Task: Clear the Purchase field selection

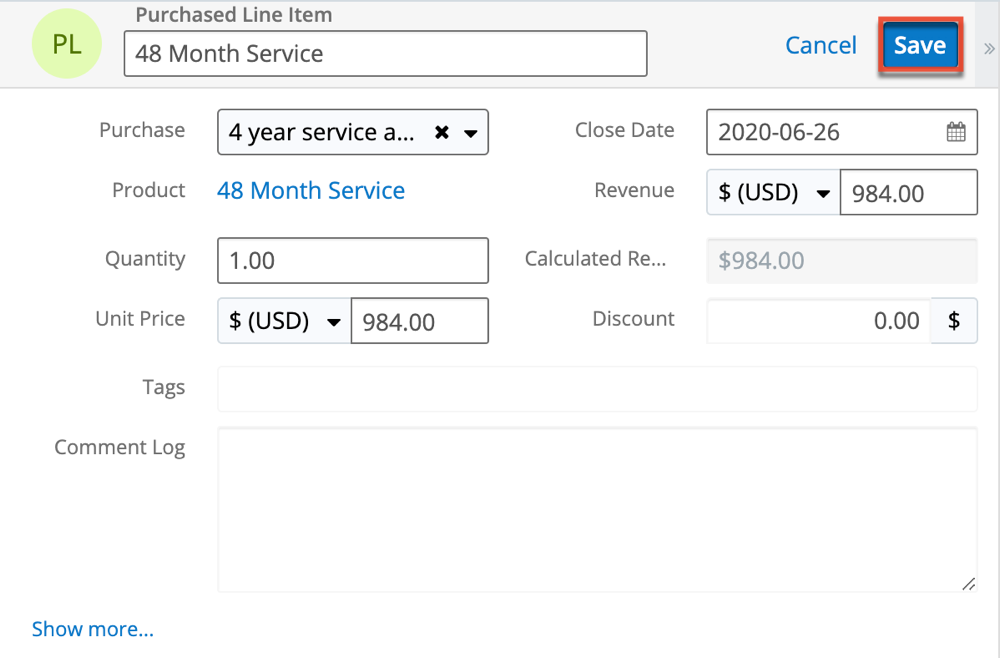Action: pos(441,132)
